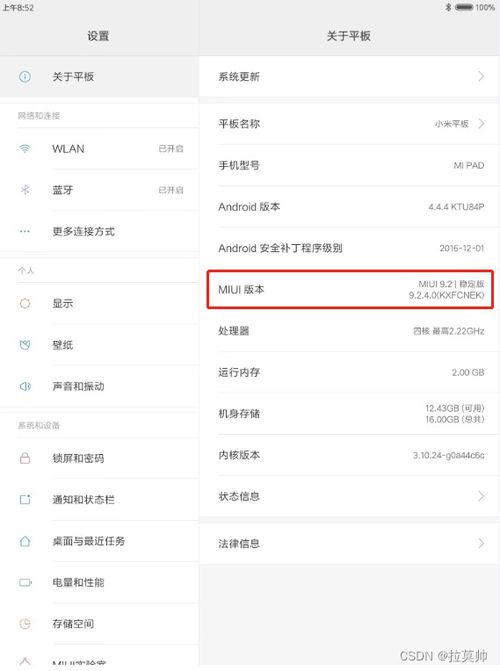
Task: Tap the 处理器 entry
Action: [349, 331]
